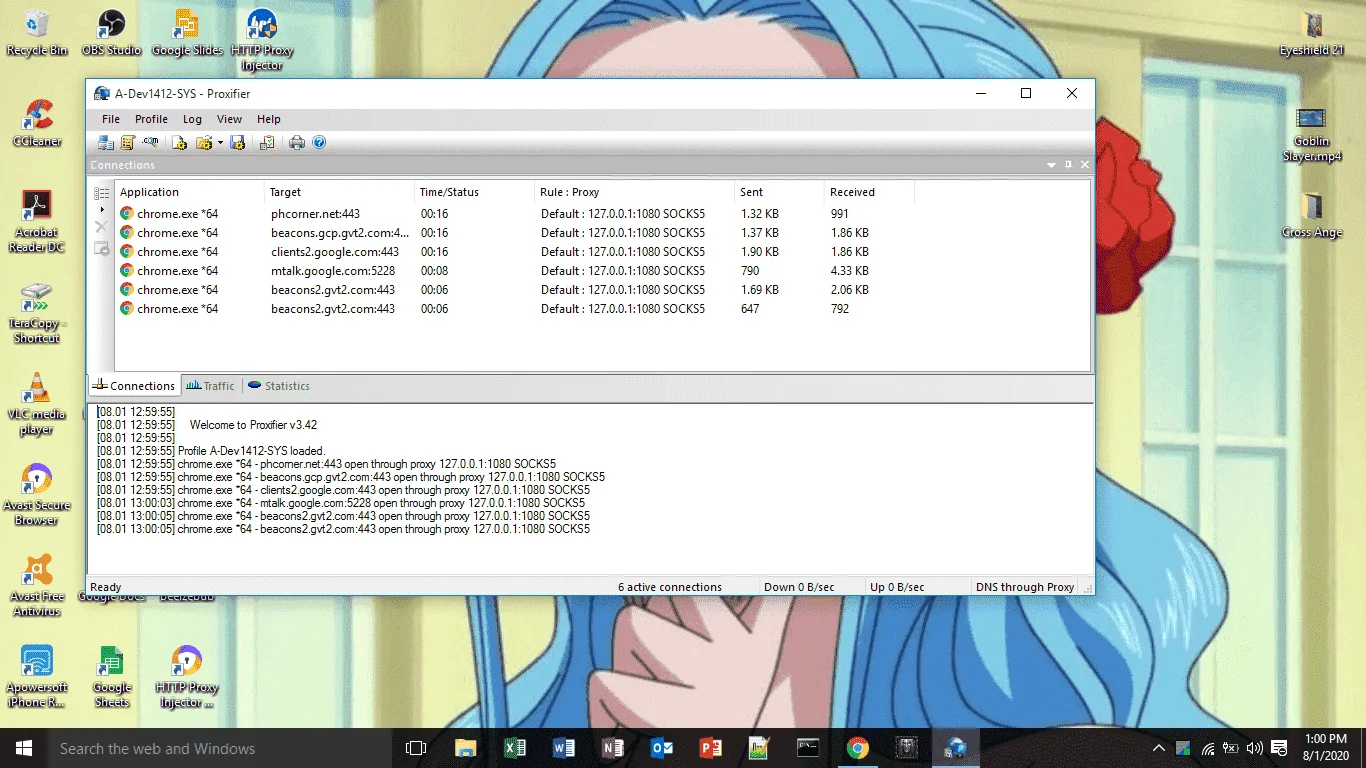This screenshot has width=1366, height=768.
Task: Save profile using the floppy disk icon
Action: 238,143
